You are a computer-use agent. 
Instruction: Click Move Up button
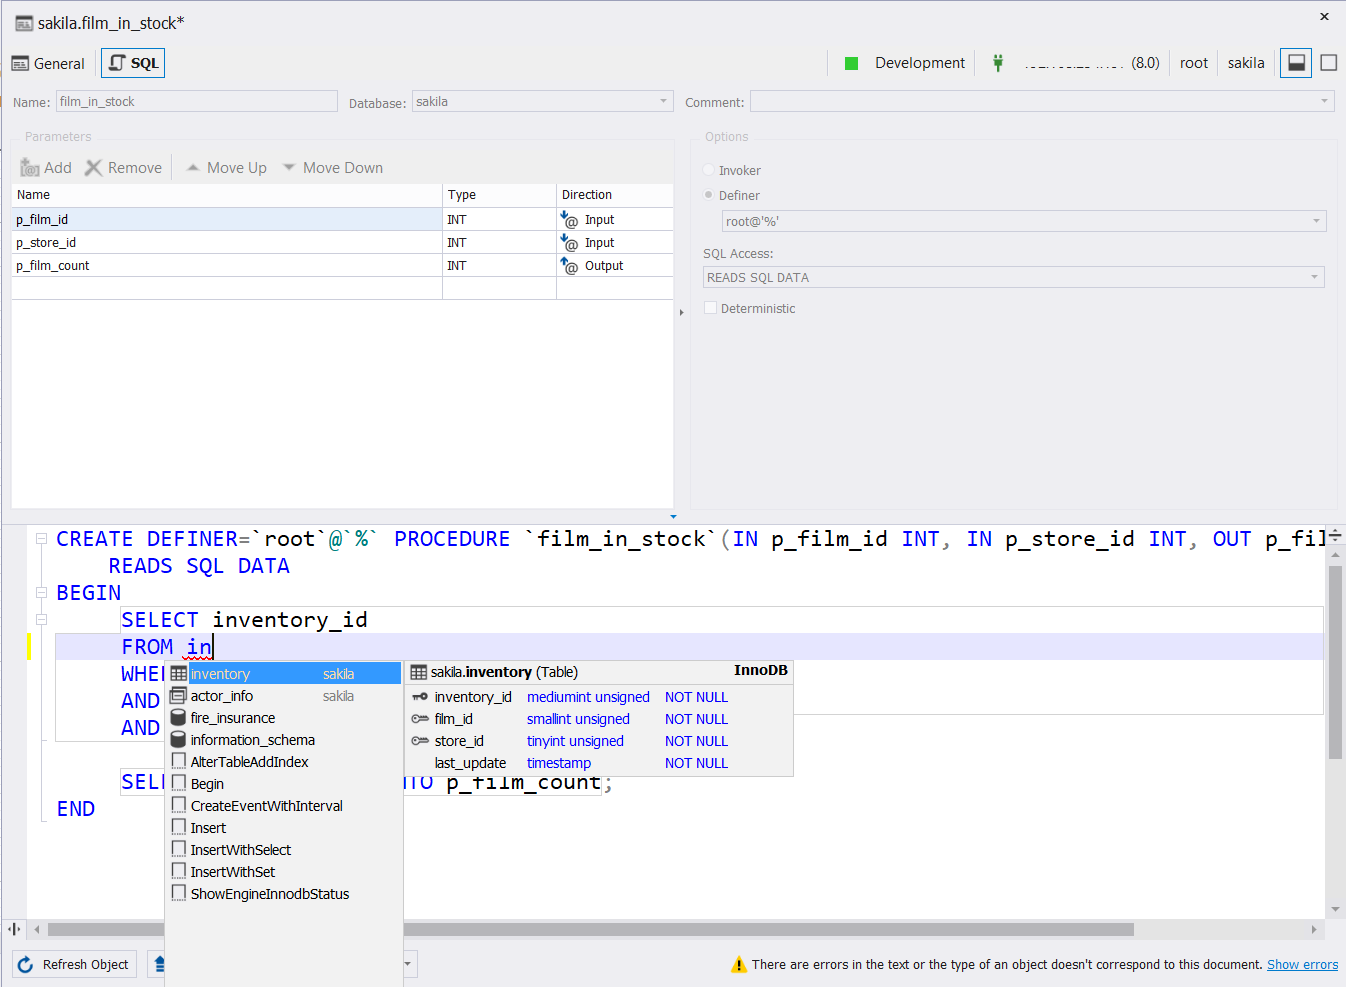[x=226, y=168]
